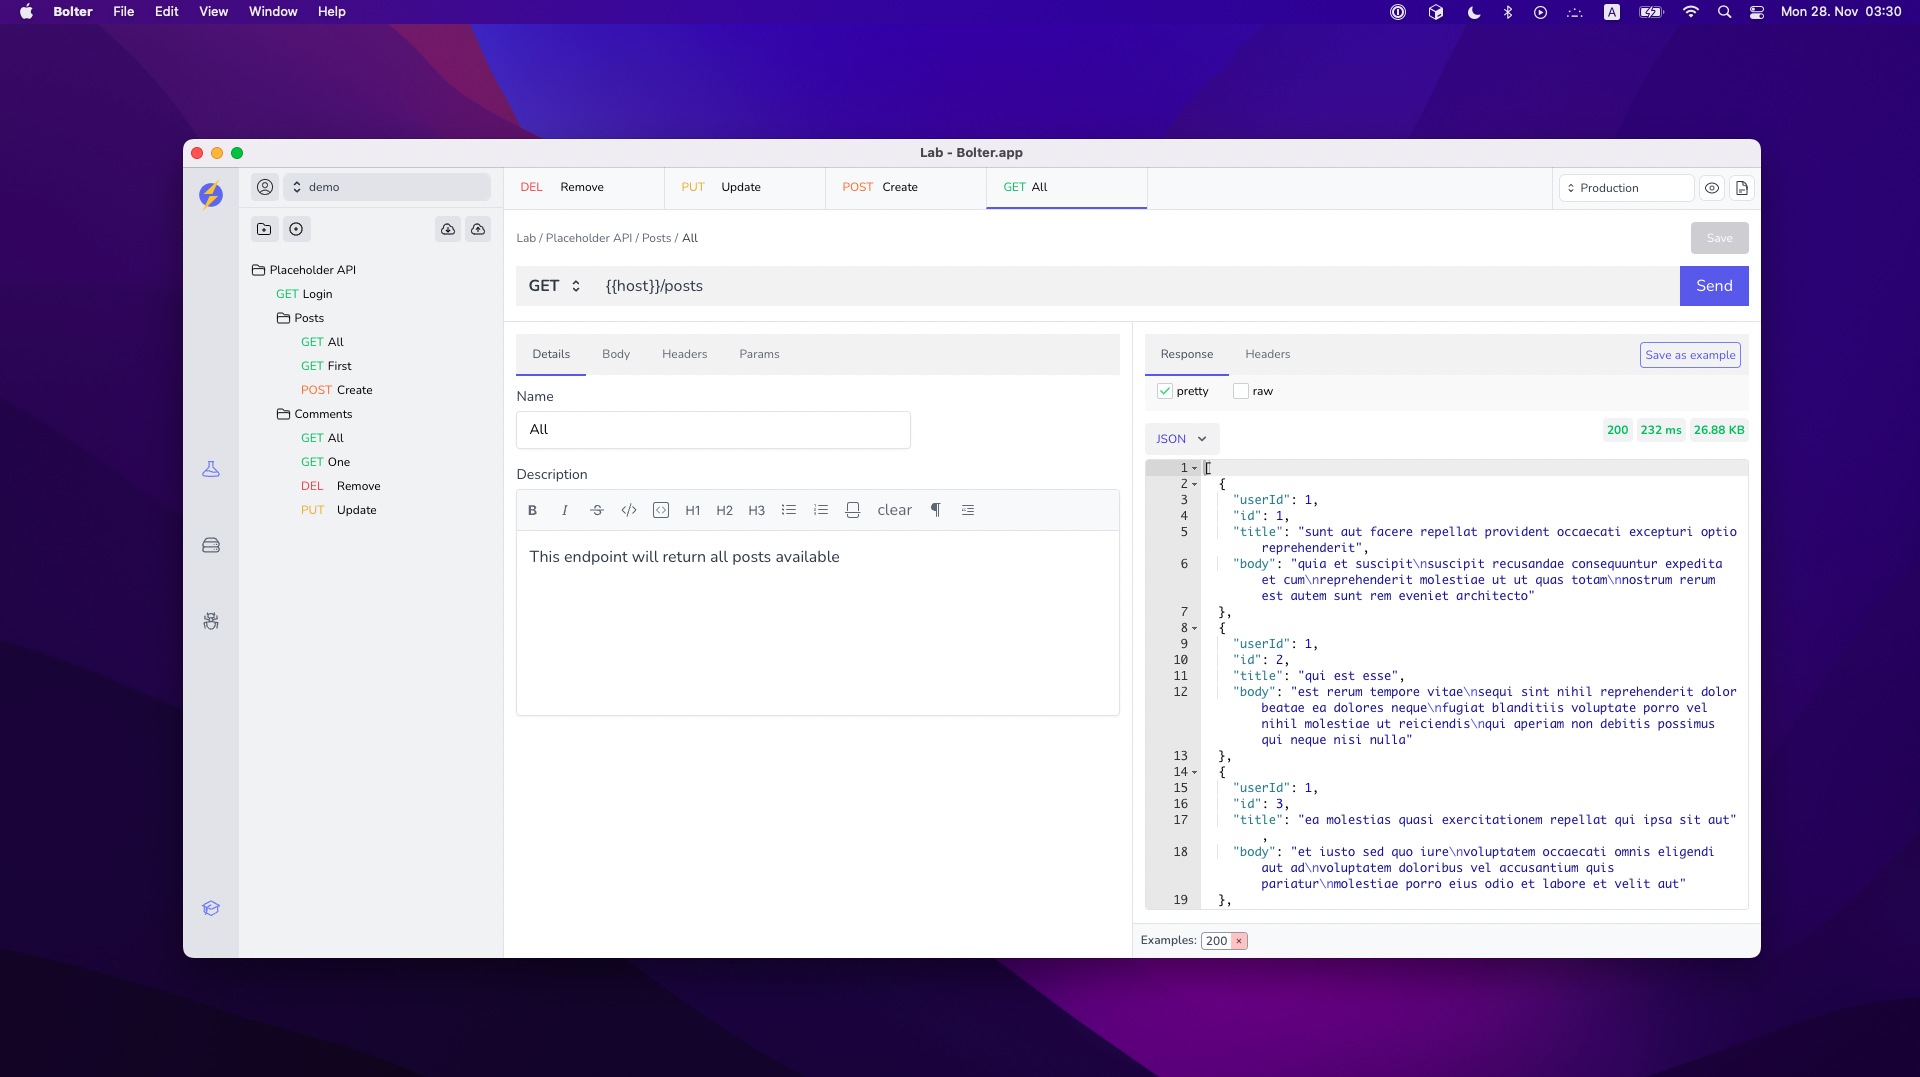Select GET First under Posts
Image resolution: width=1920 pixels, height=1077 pixels.
[x=326, y=366]
